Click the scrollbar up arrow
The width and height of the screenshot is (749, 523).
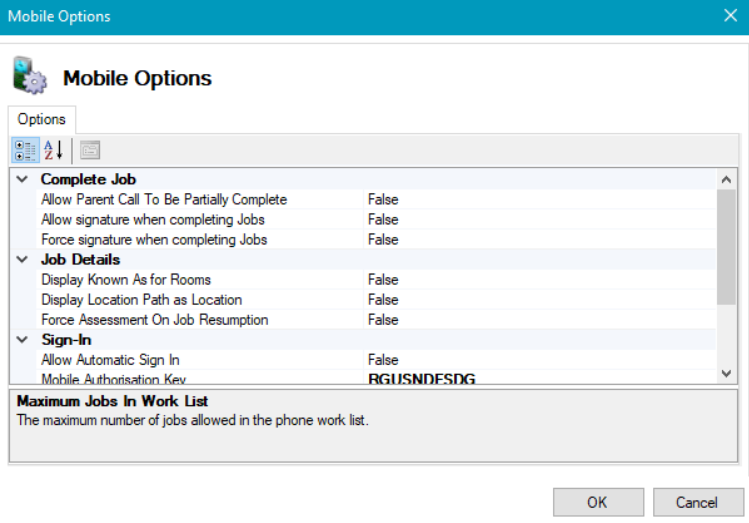[x=727, y=179]
